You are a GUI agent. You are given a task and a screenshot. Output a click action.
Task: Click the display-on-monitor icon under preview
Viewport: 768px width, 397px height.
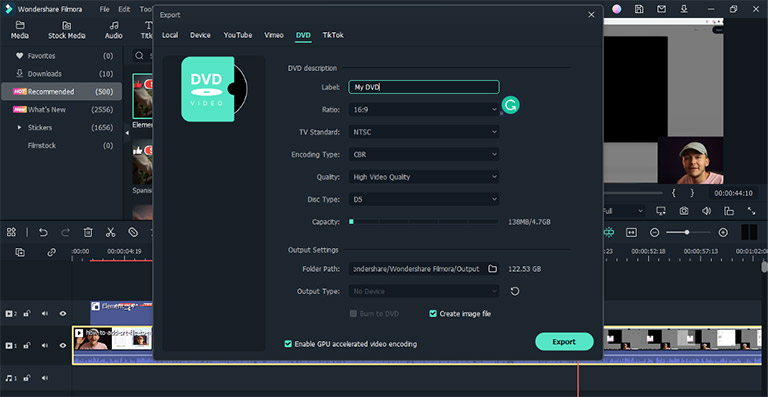(x=661, y=211)
